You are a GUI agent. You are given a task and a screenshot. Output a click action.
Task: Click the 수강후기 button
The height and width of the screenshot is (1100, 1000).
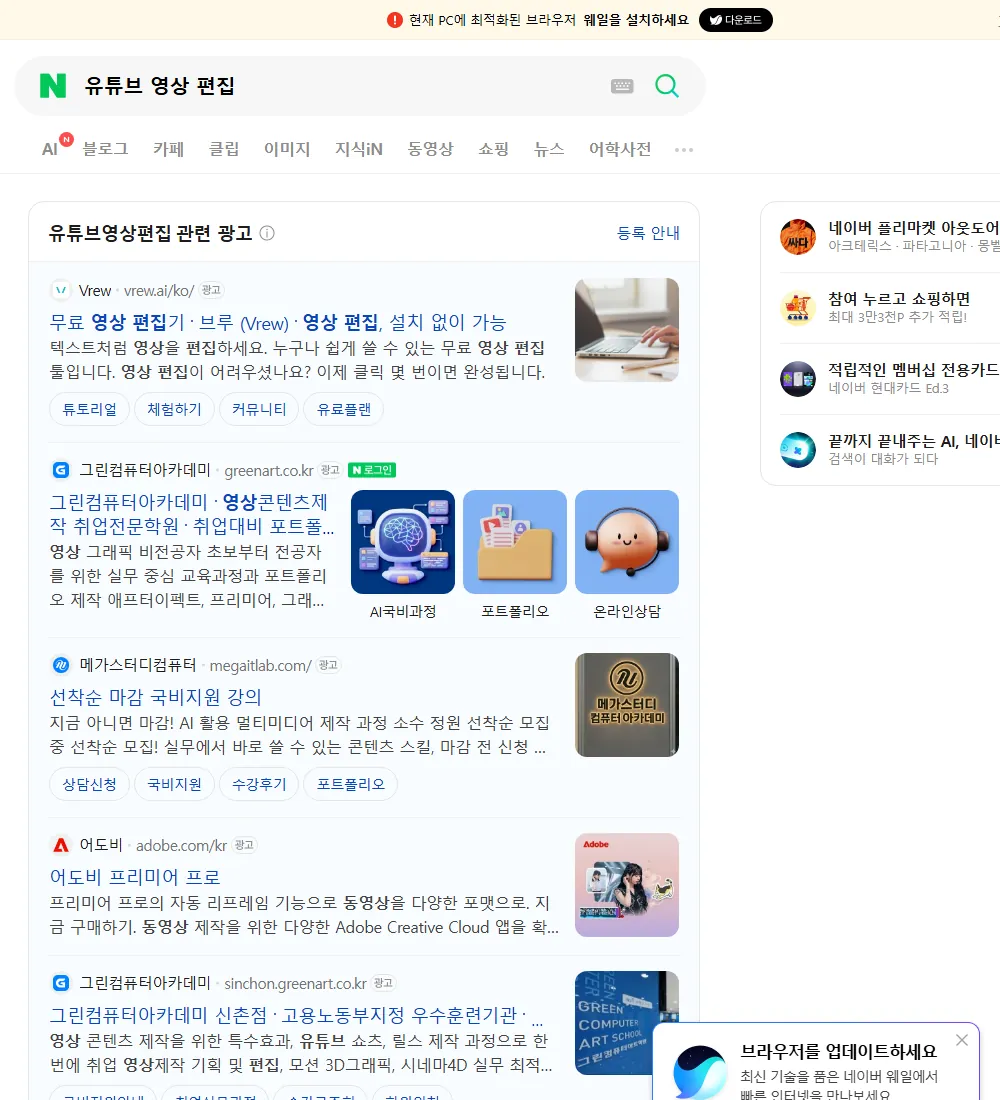[259, 784]
